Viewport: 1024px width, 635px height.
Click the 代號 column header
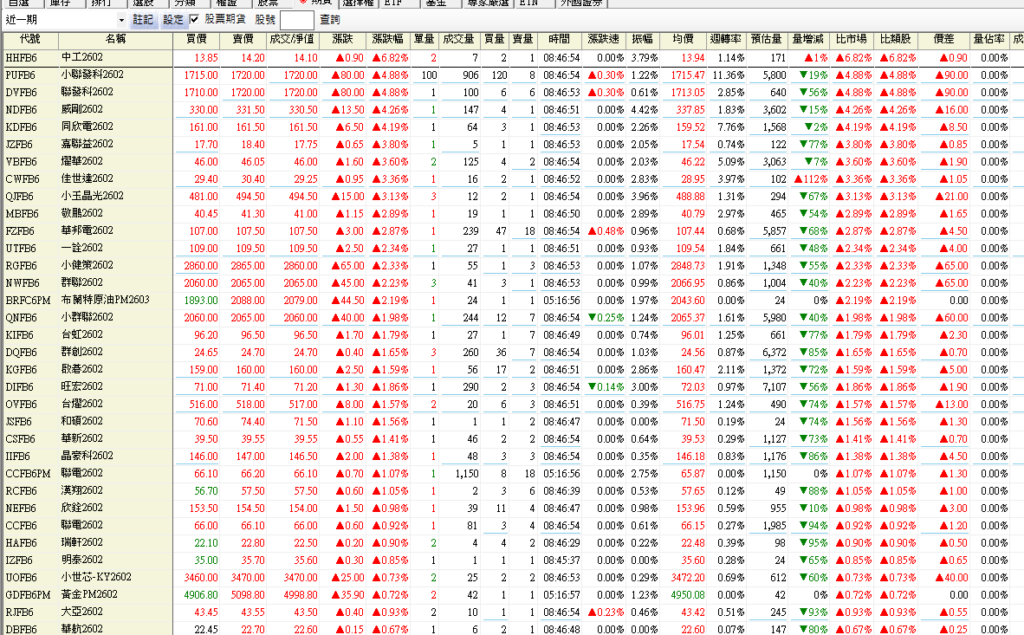click(x=30, y=39)
